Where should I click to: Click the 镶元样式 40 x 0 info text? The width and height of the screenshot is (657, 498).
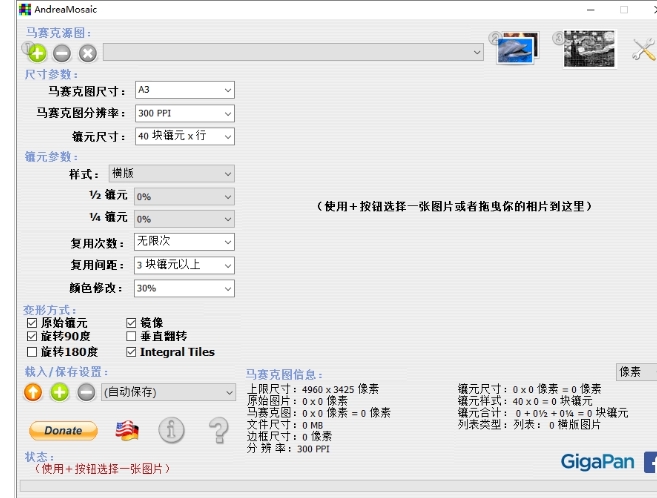(x=525, y=401)
